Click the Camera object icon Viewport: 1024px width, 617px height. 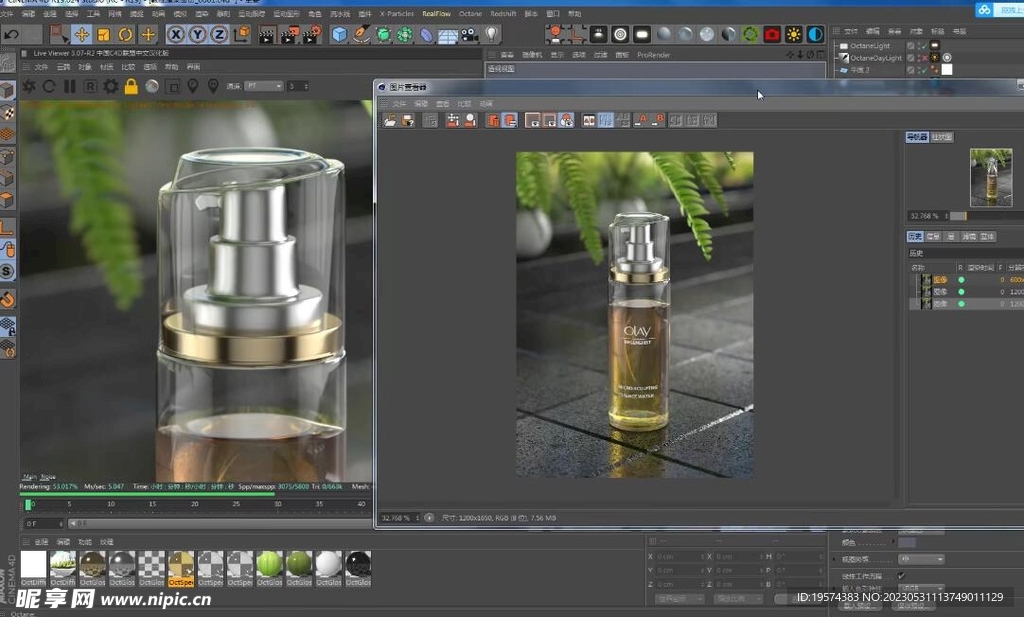(470, 35)
